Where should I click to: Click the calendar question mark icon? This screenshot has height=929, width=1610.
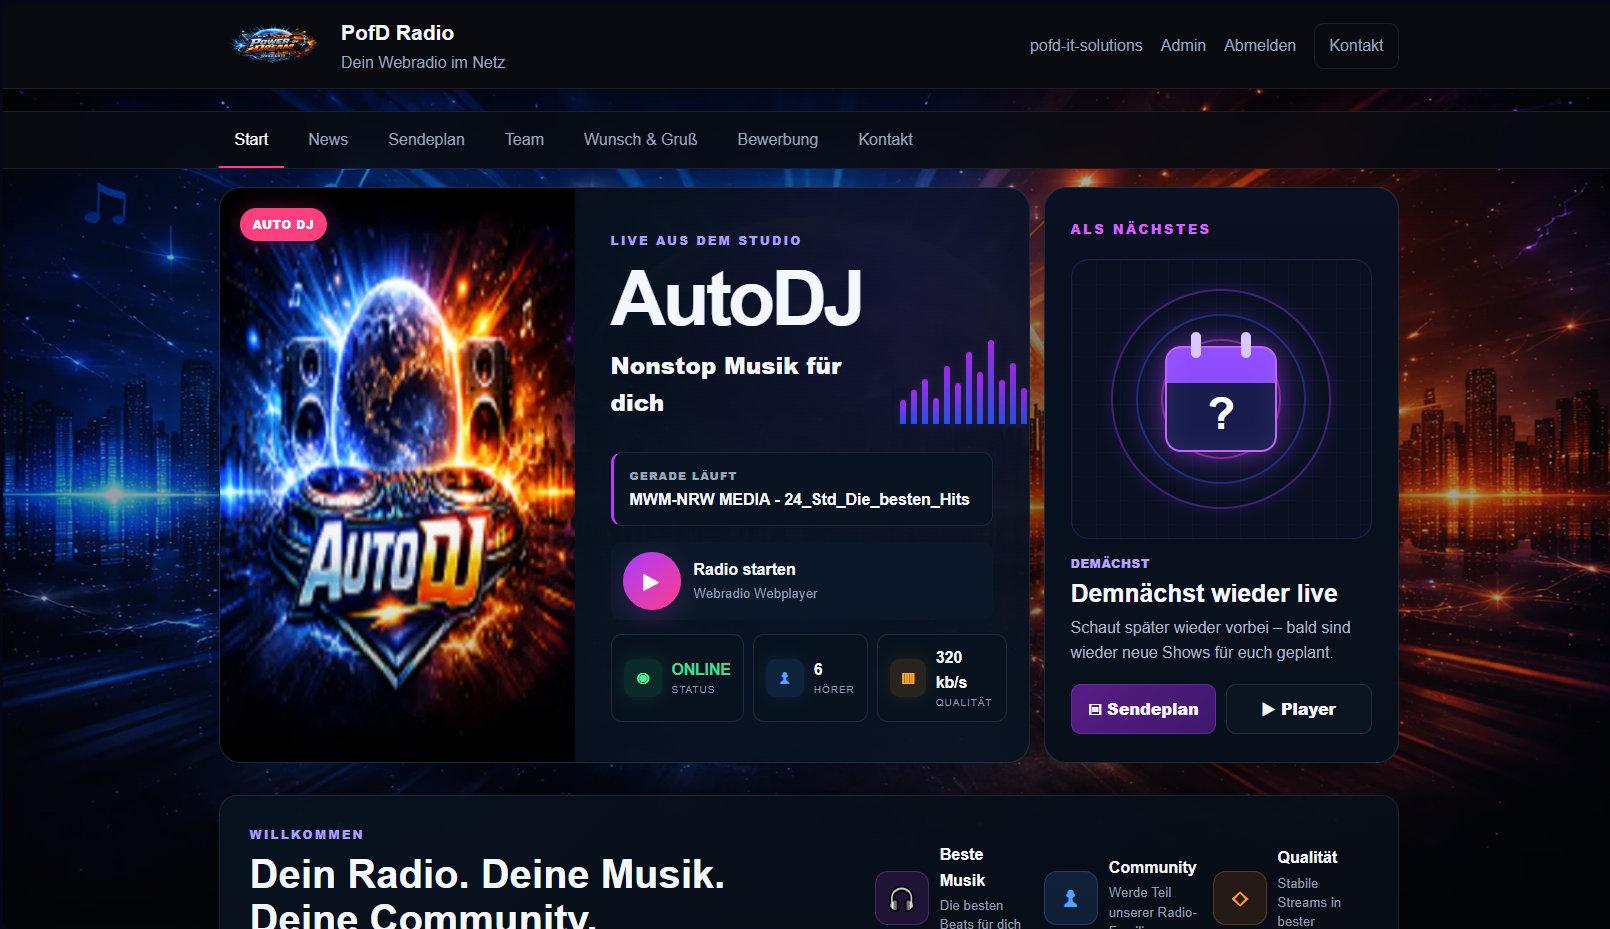click(x=1221, y=394)
